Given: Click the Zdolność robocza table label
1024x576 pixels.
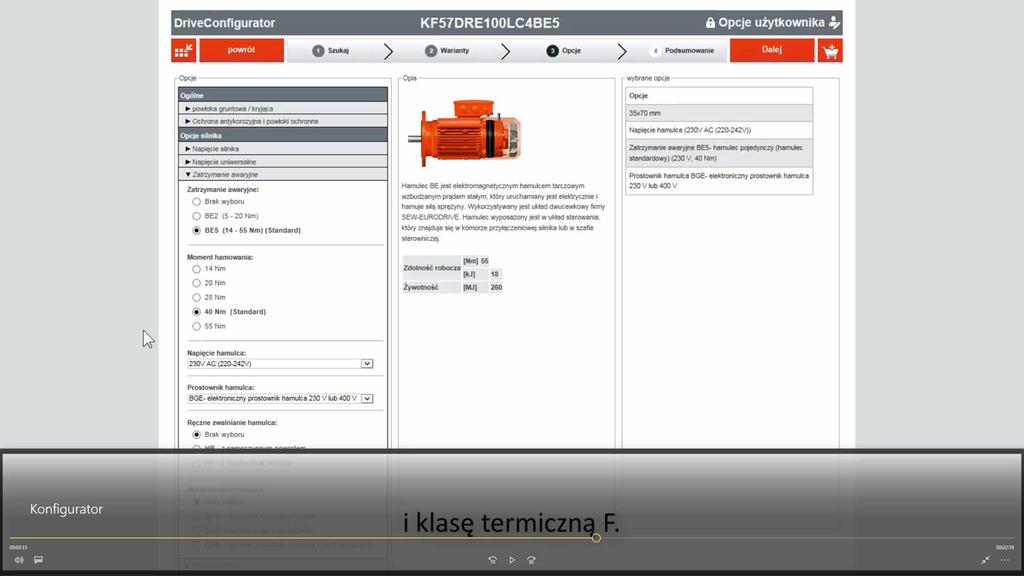Looking at the screenshot, I should click(432, 268).
